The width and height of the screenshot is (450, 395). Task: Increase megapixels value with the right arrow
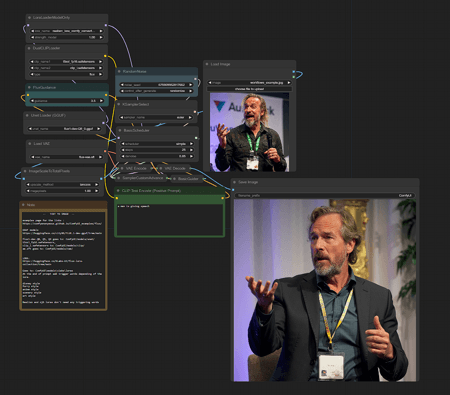(97, 191)
